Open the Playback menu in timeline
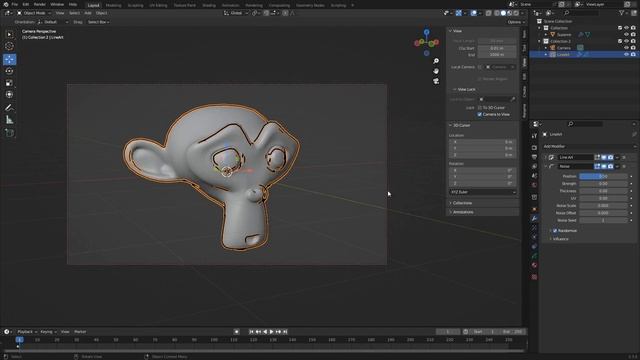 click(x=27, y=332)
